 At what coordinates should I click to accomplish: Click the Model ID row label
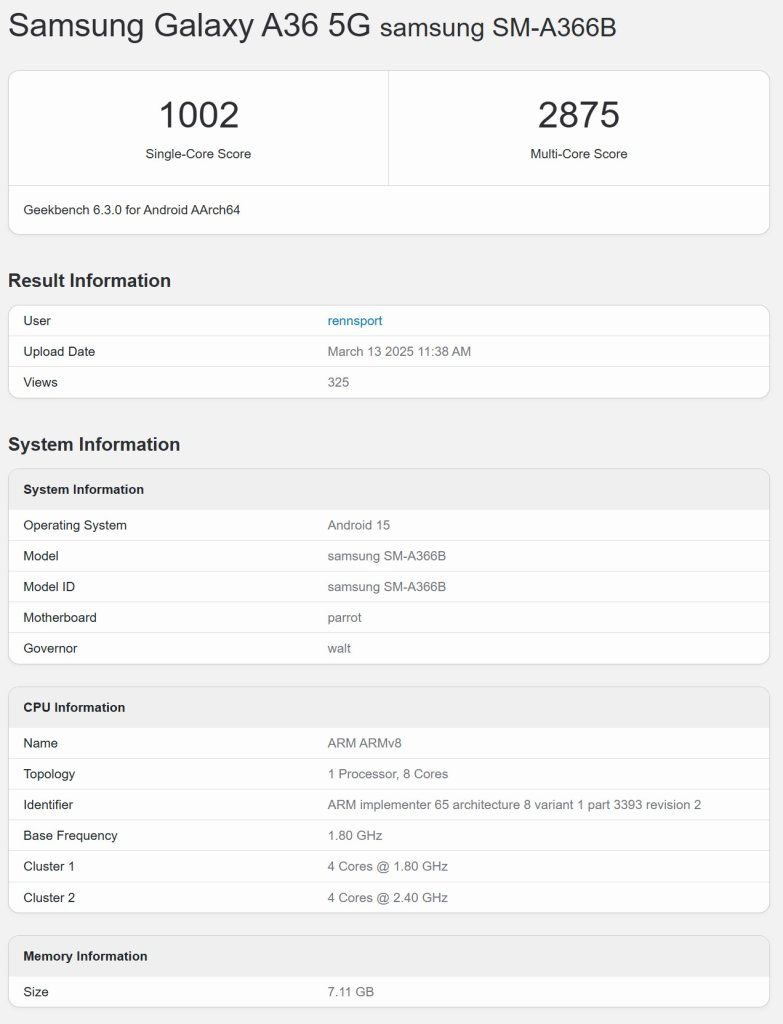coord(49,587)
